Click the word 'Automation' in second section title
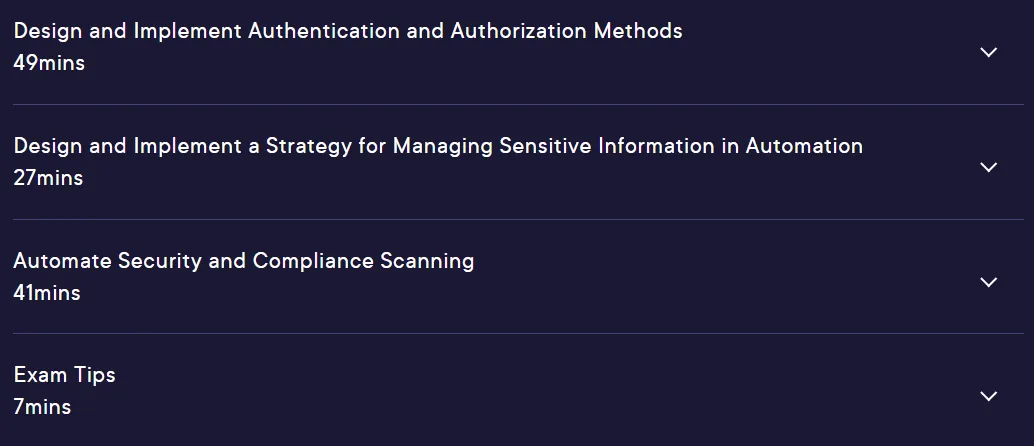Viewport: 1034px width, 446px height. pyautogui.click(x=804, y=146)
